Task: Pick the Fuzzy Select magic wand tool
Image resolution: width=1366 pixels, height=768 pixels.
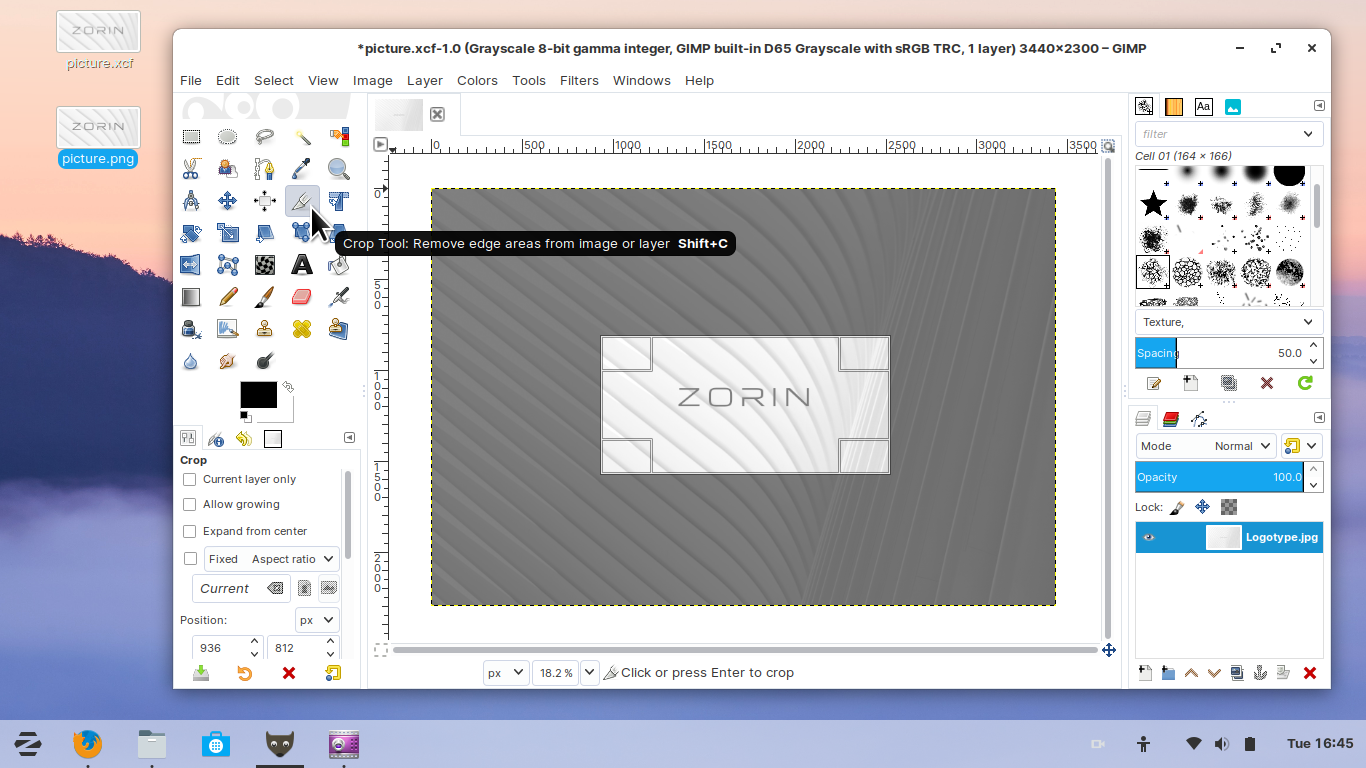Action: 302,137
